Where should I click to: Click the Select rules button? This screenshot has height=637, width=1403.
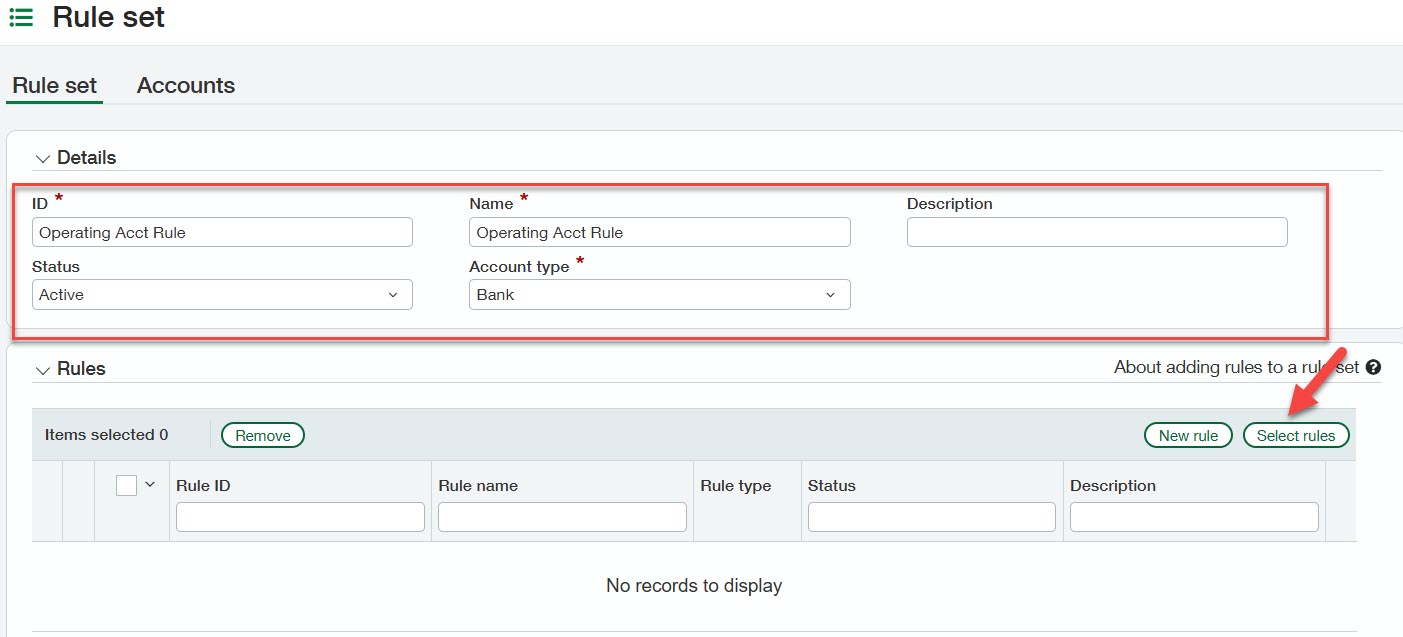click(1296, 434)
